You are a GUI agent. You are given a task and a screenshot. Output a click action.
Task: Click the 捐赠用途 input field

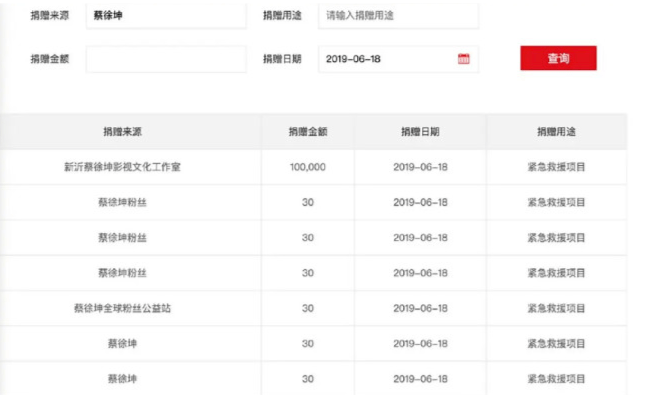(x=398, y=16)
